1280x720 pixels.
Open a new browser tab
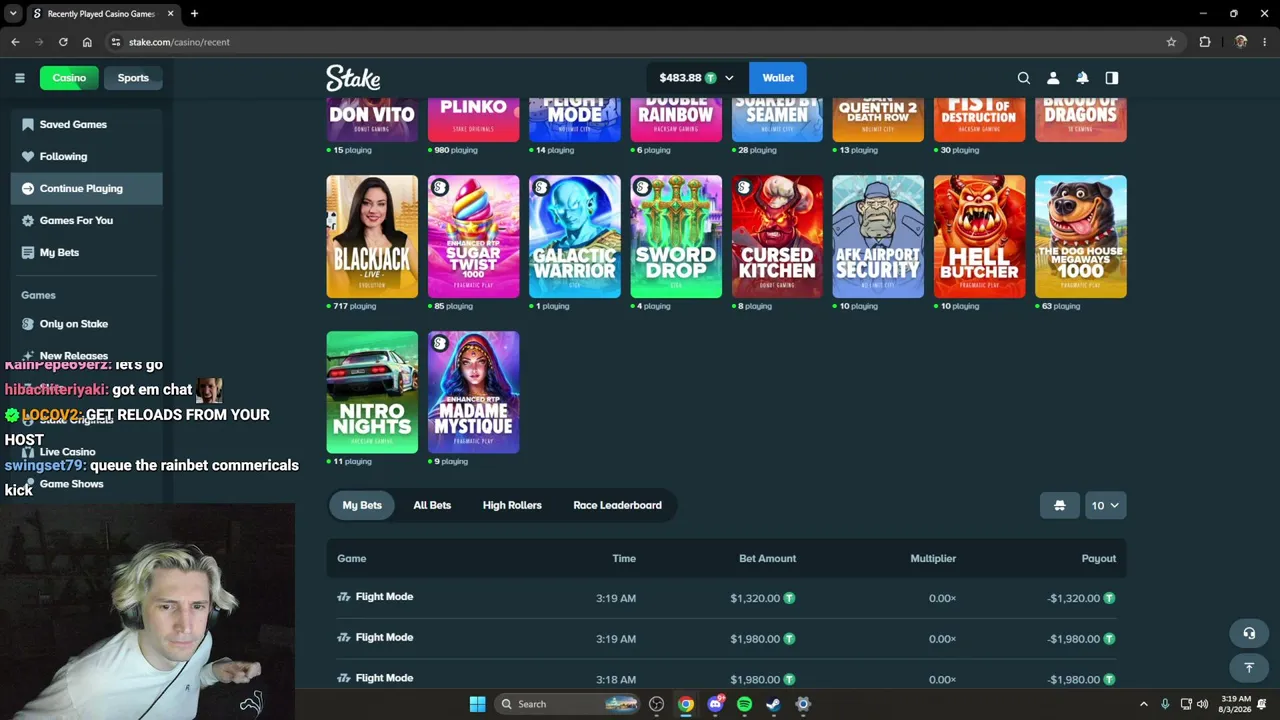tap(194, 14)
